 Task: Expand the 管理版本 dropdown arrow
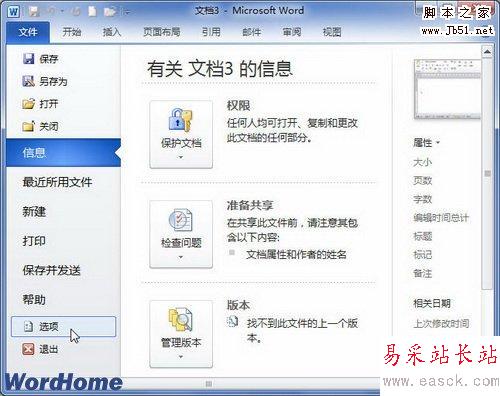coord(181,357)
